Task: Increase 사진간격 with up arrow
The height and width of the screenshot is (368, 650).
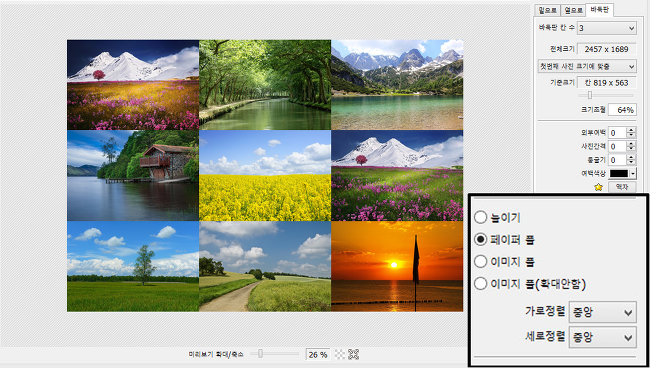Action: [x=631, y=144]
